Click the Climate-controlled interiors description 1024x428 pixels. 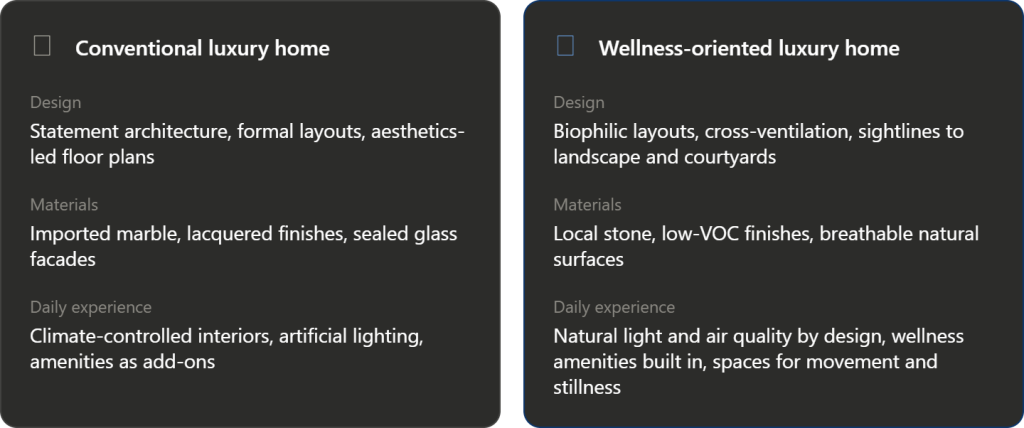coord(227,349)
